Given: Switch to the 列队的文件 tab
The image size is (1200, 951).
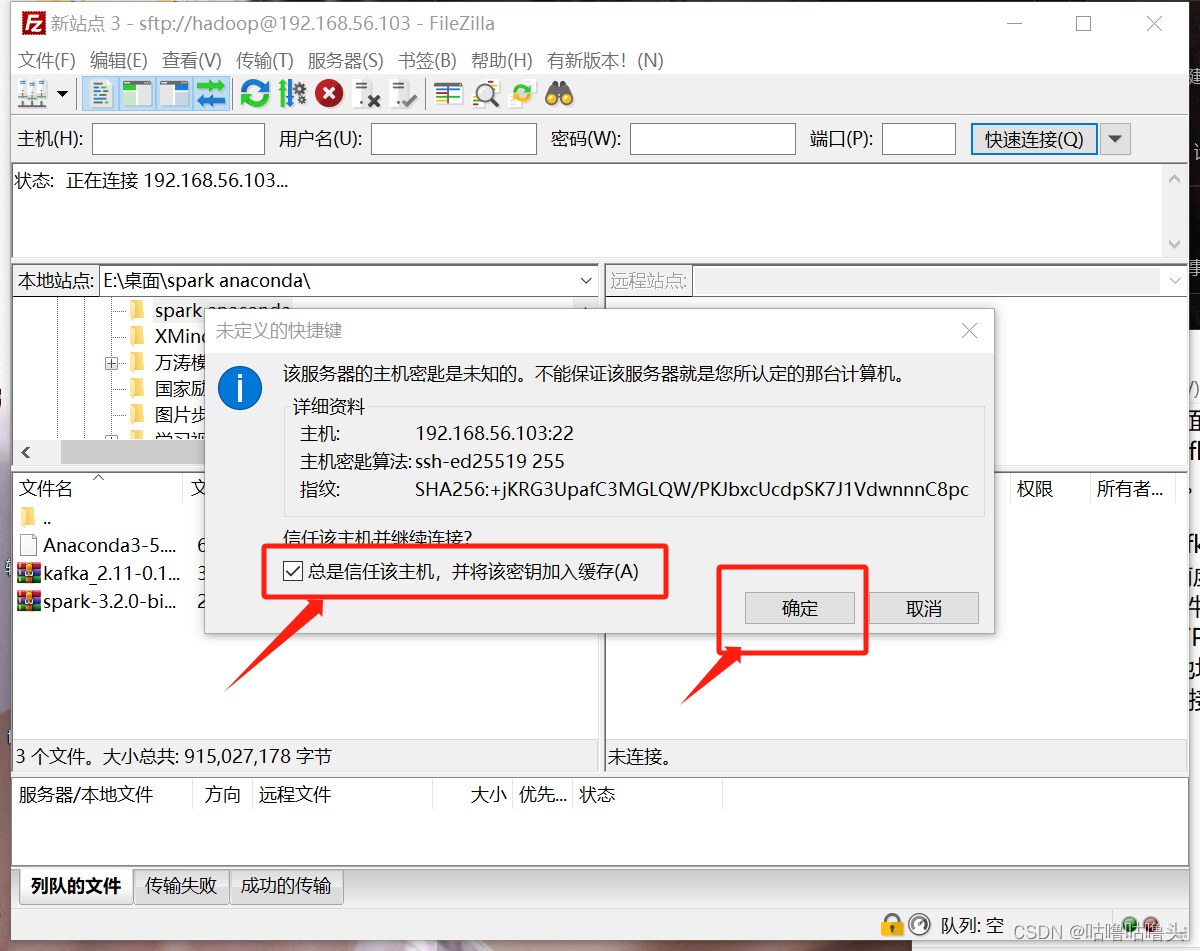Looking at the screenshot, I should [x=75, y=885].
